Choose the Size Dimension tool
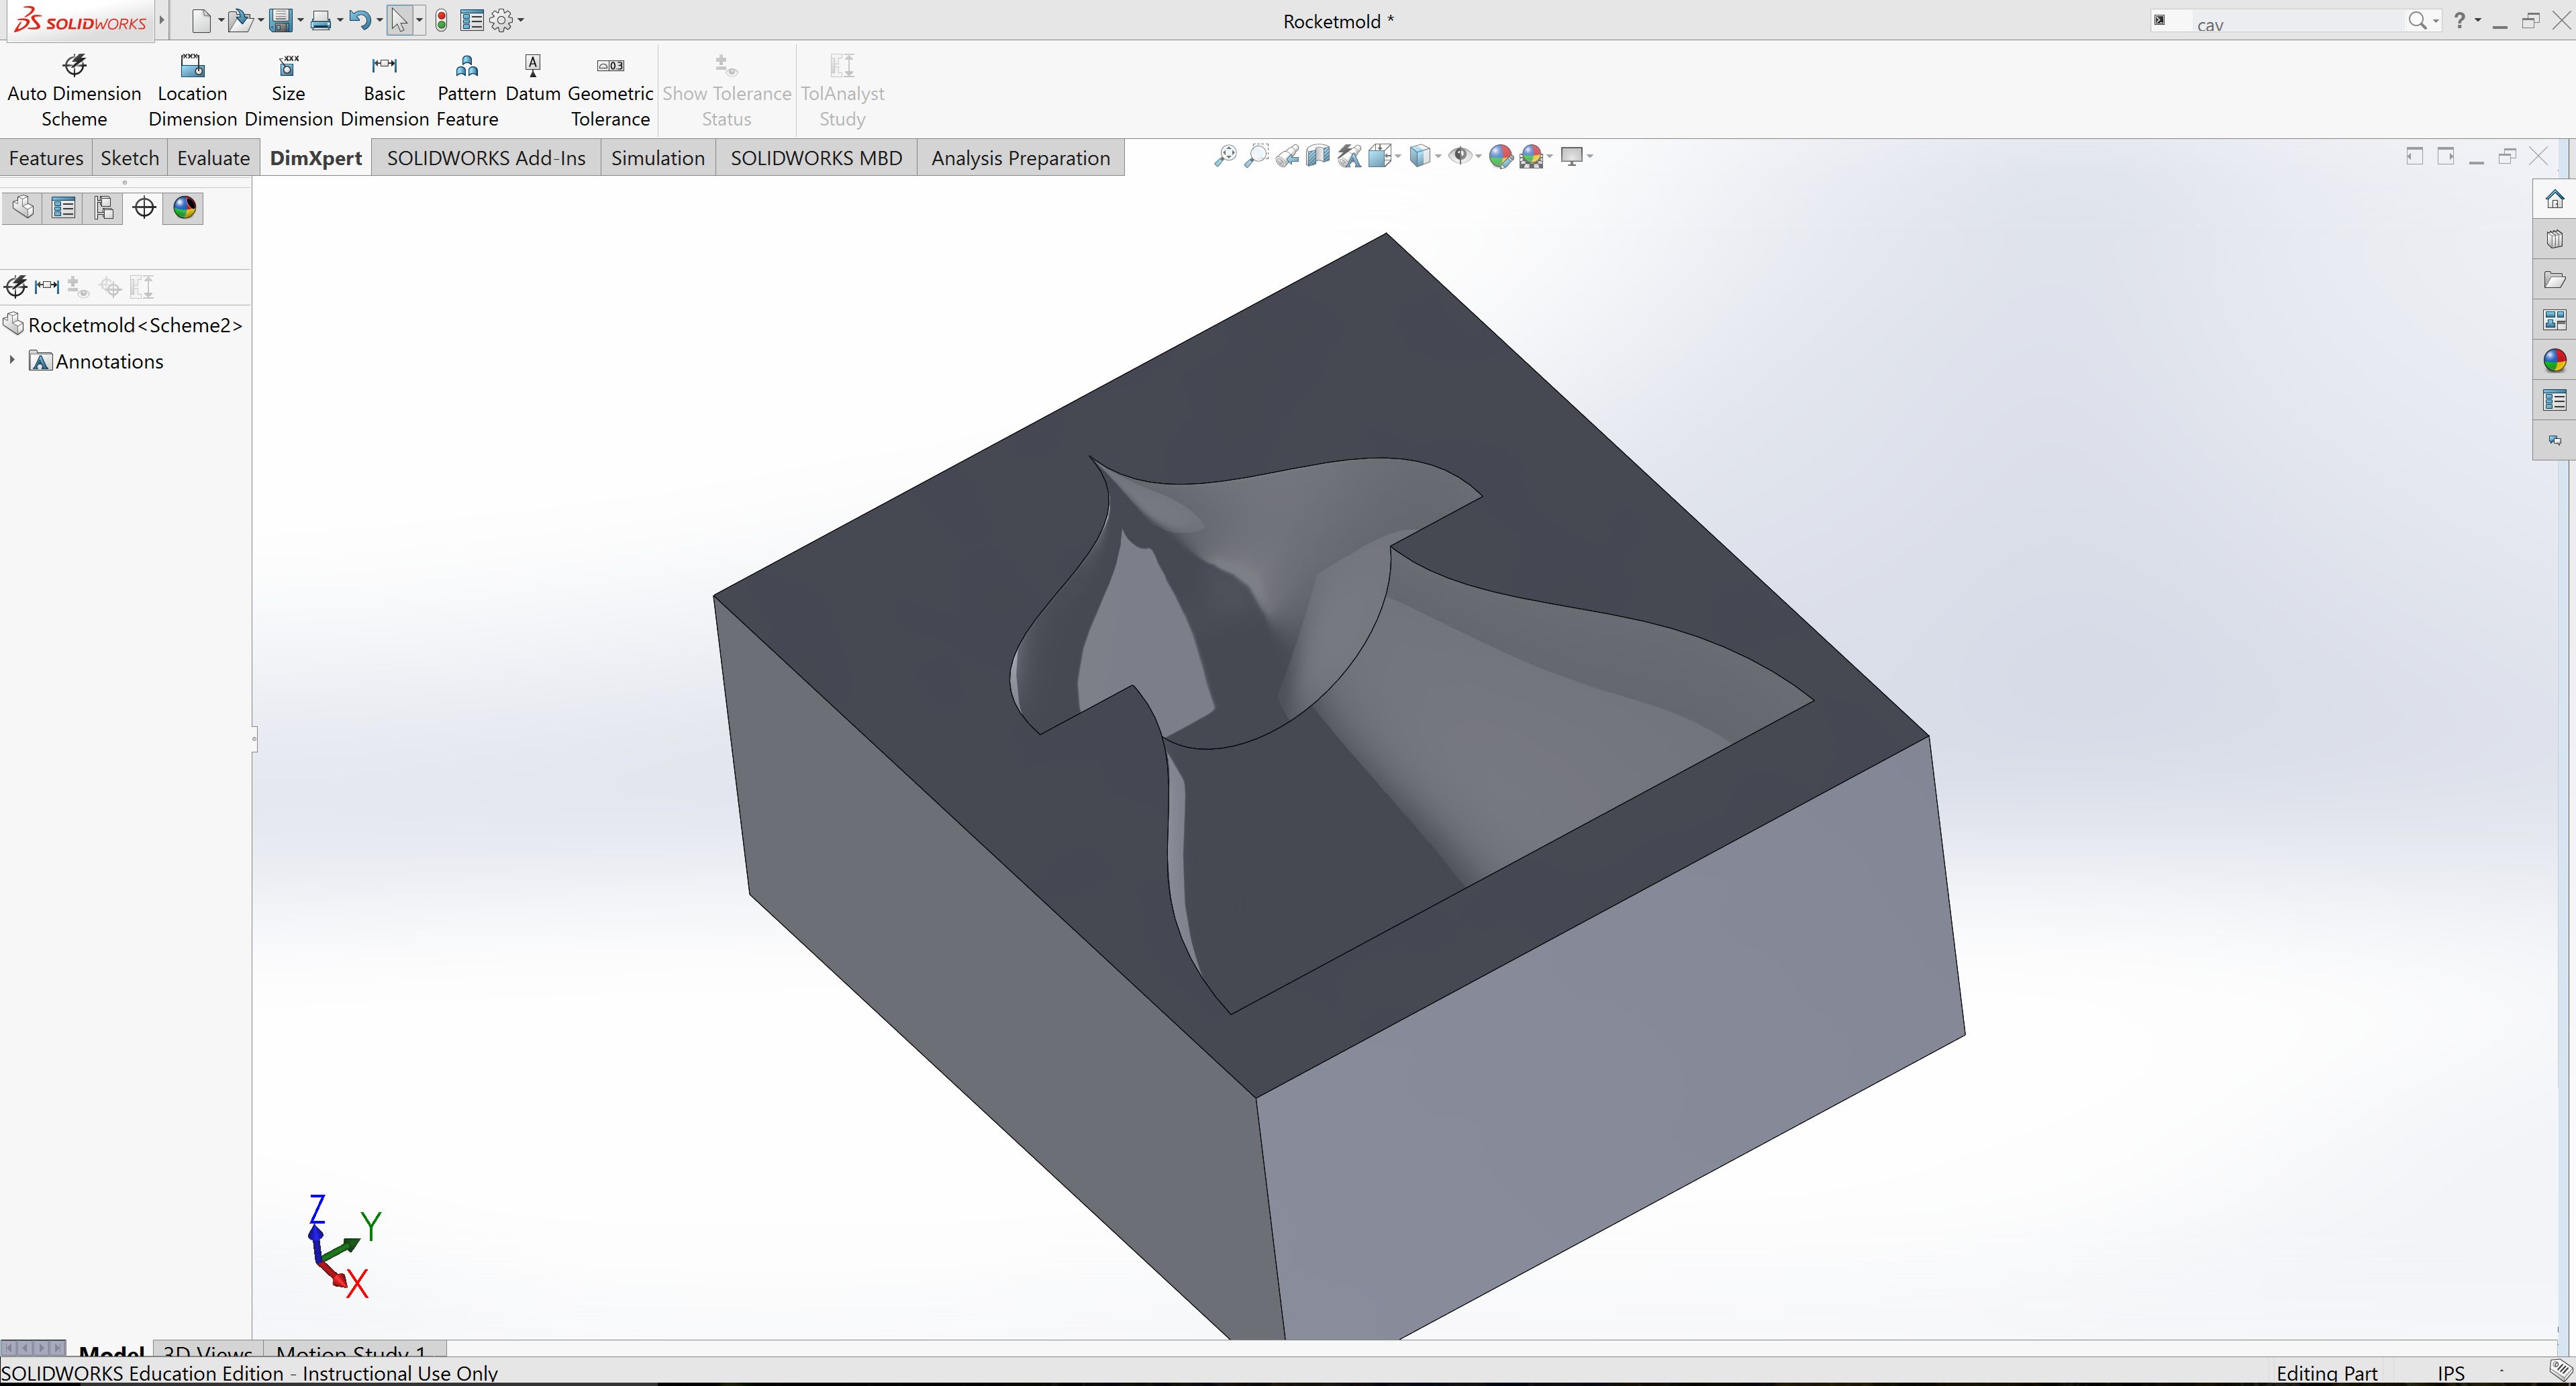The width and height of the screenshot is (2576, 1386). [x=288, y=91]
